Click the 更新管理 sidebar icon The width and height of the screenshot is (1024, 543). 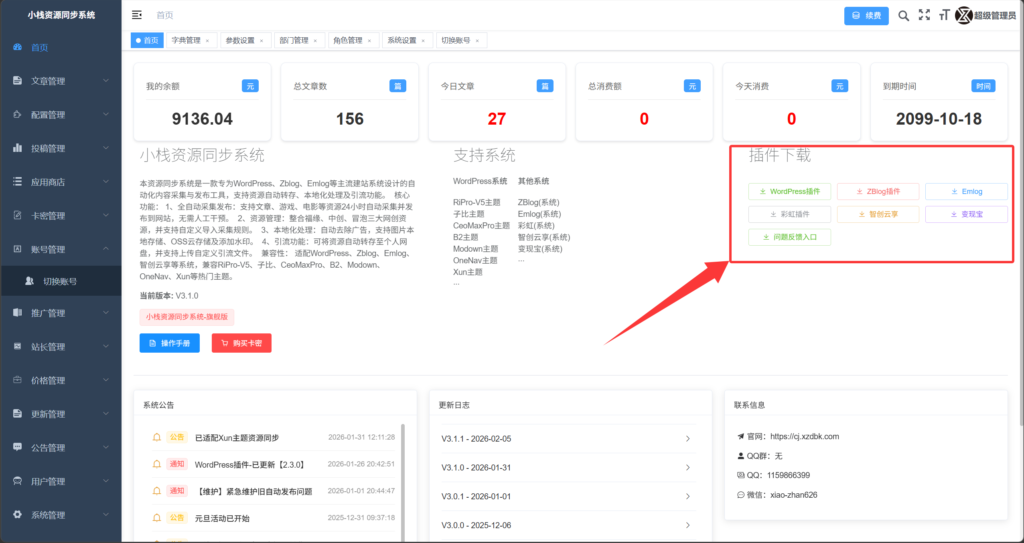tap(18, 414)
